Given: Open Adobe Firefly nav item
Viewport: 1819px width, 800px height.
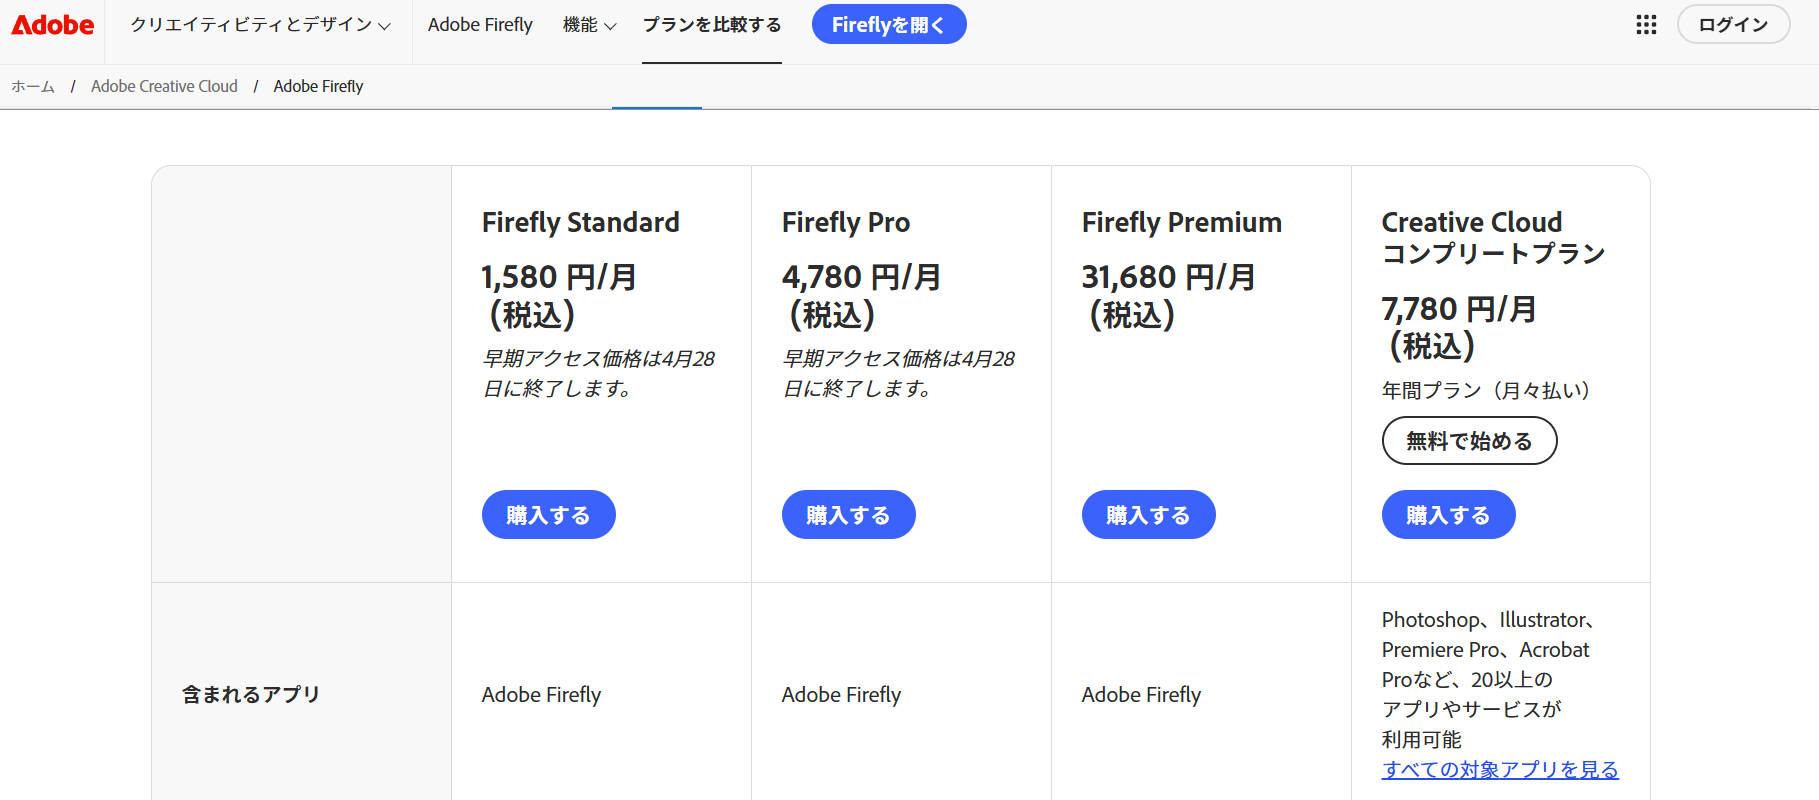Looking at the screenshot, I should click(480, 25).
